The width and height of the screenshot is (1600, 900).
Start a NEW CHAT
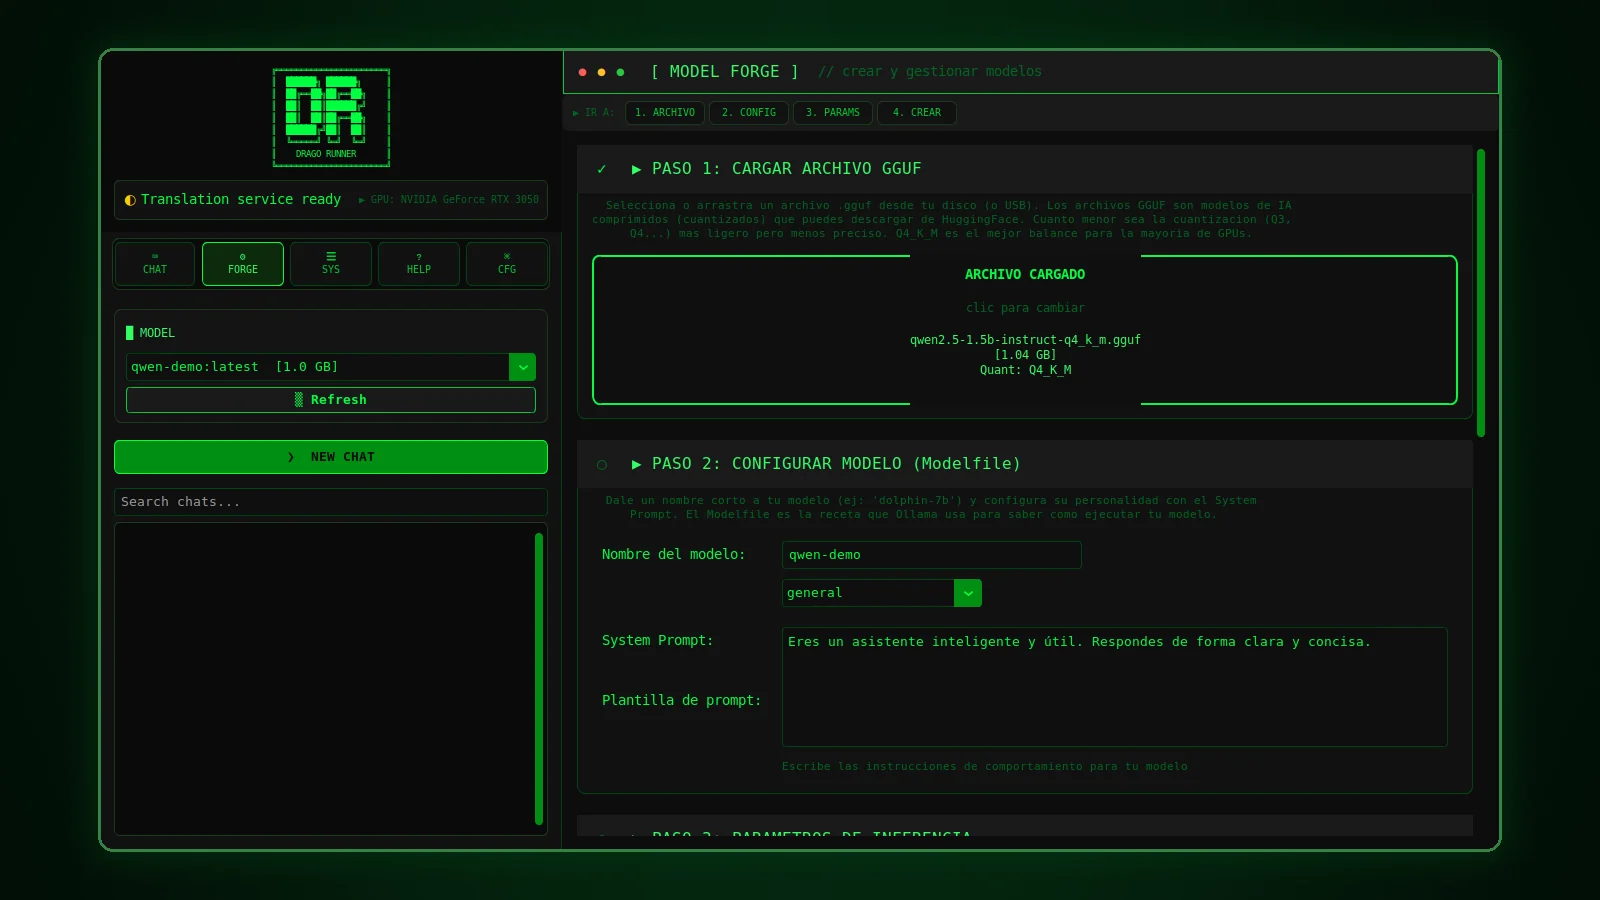[331, 457]
